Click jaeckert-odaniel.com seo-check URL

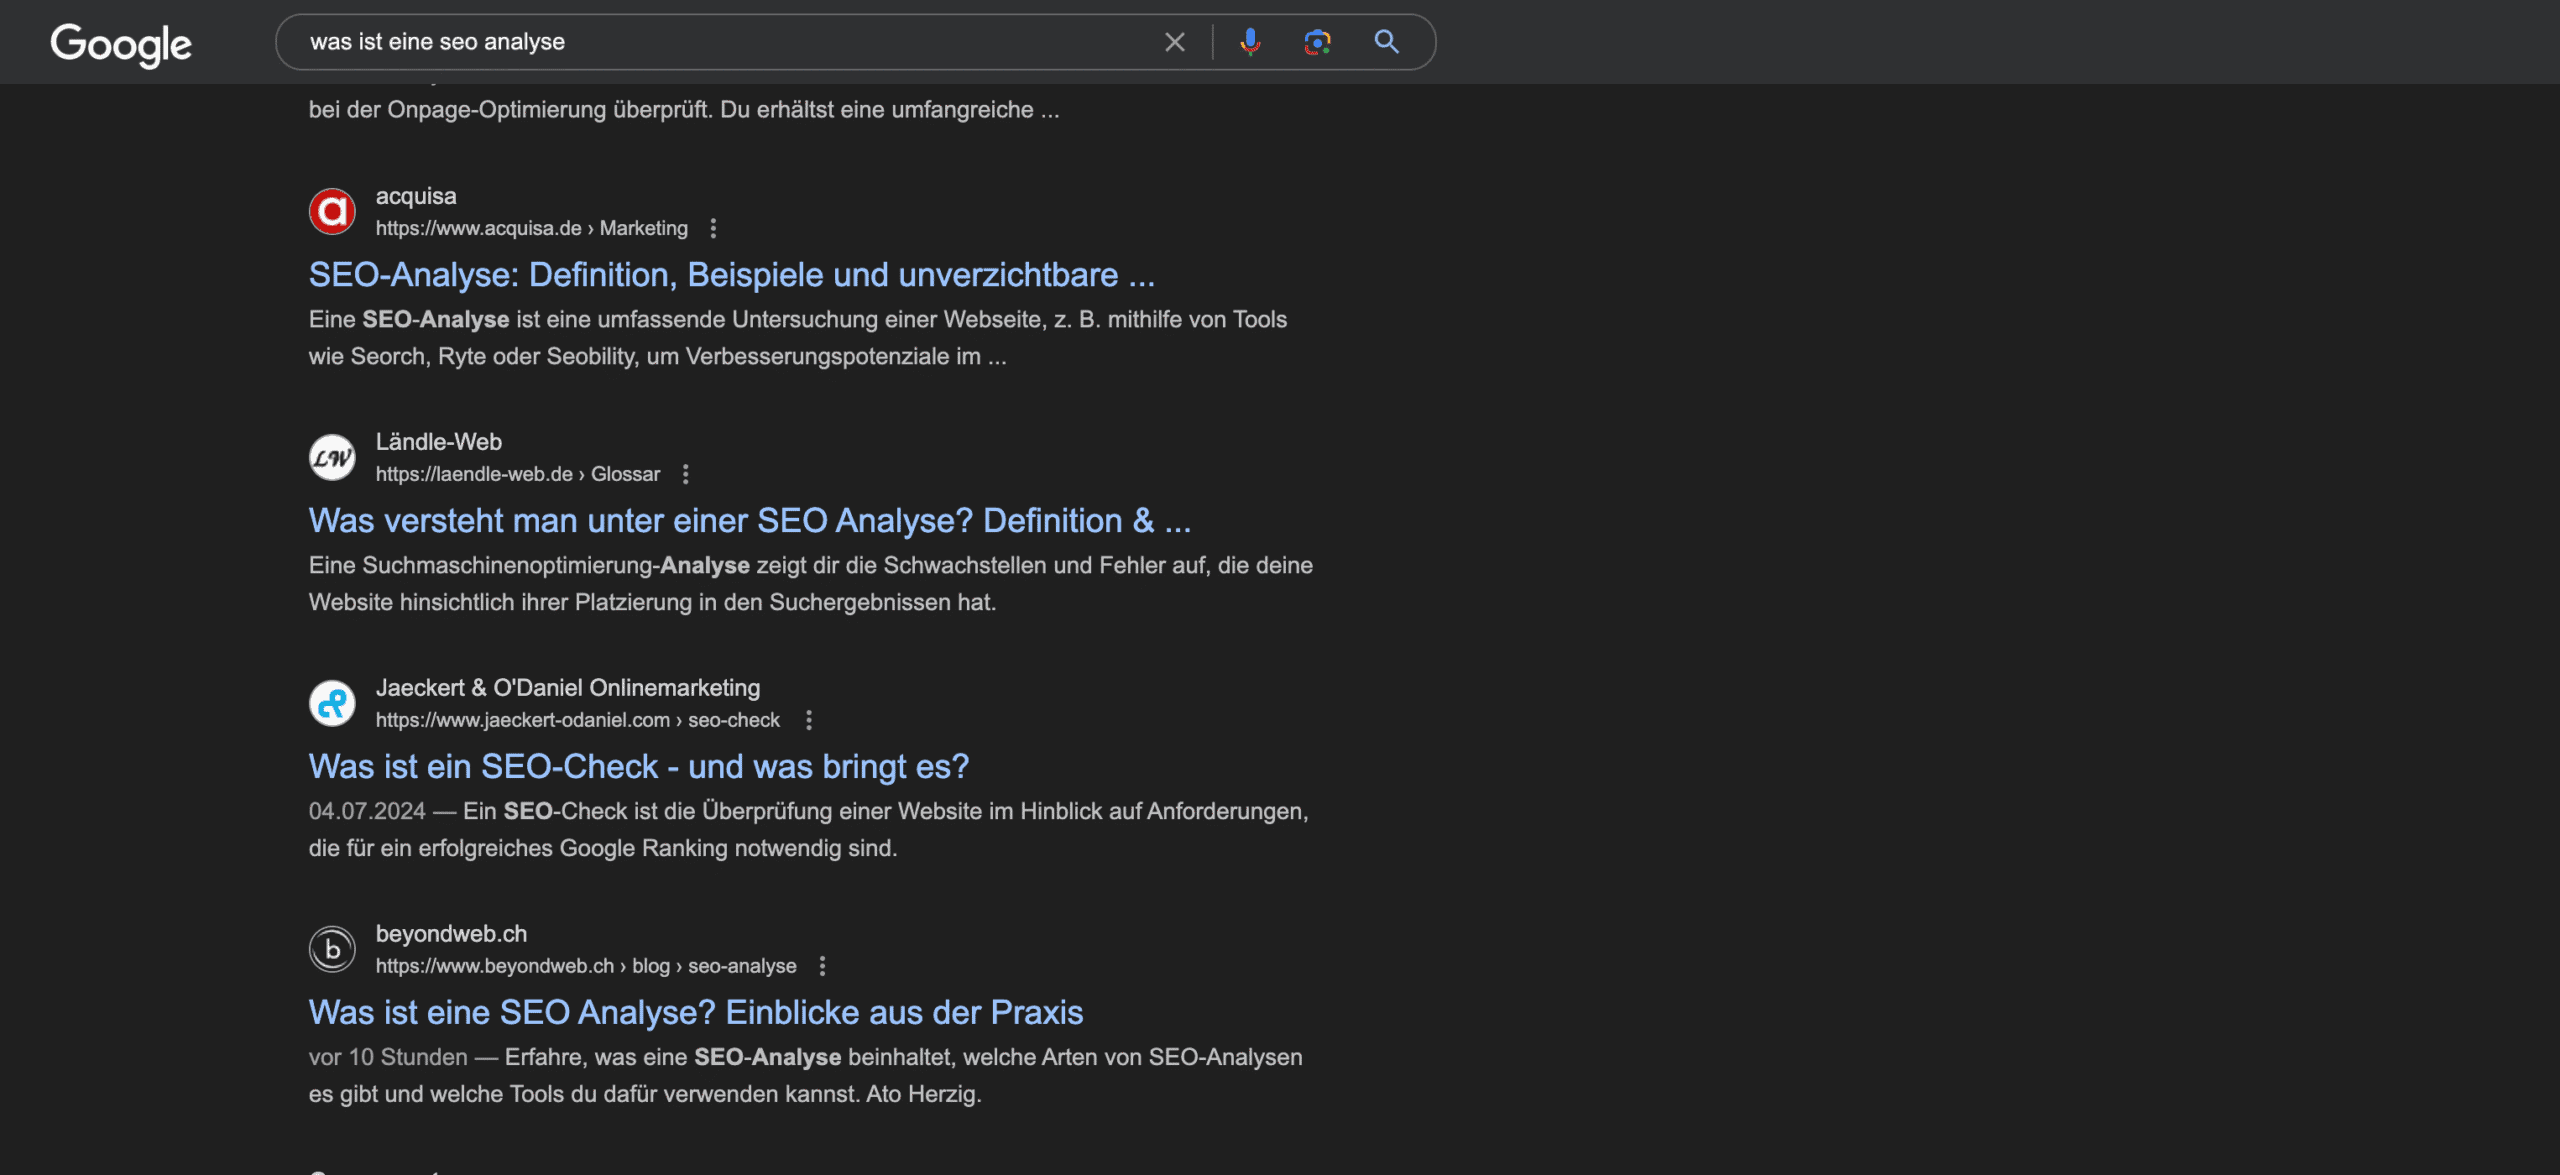[578, 720]
